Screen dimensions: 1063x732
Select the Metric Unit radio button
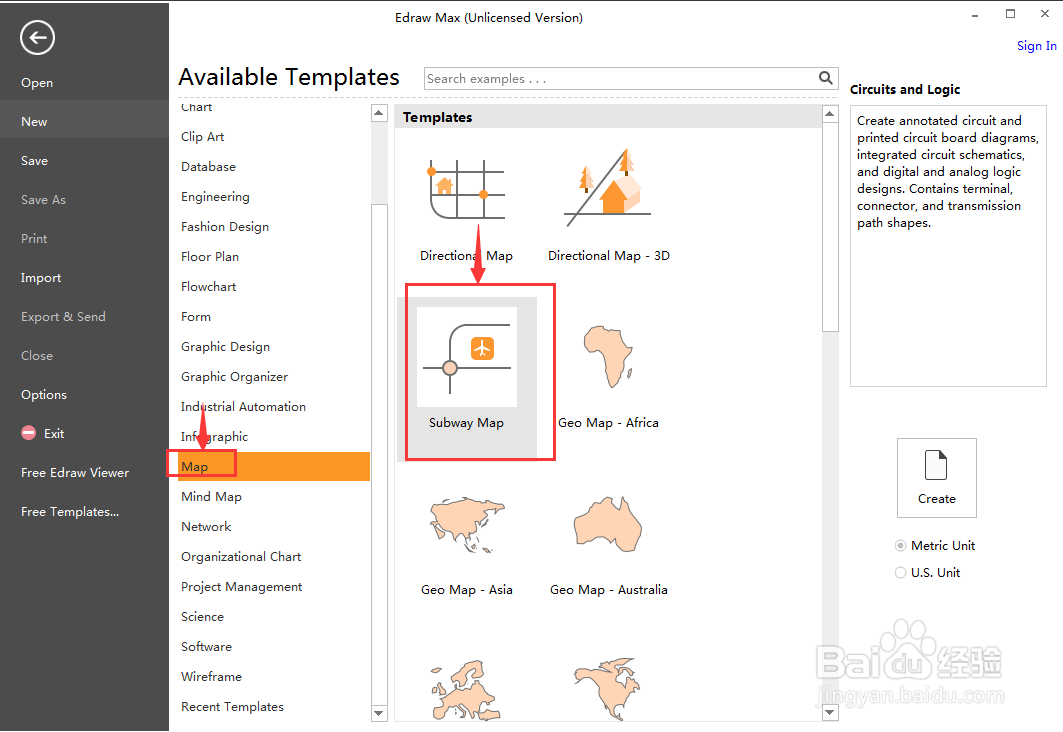[900, 546]
